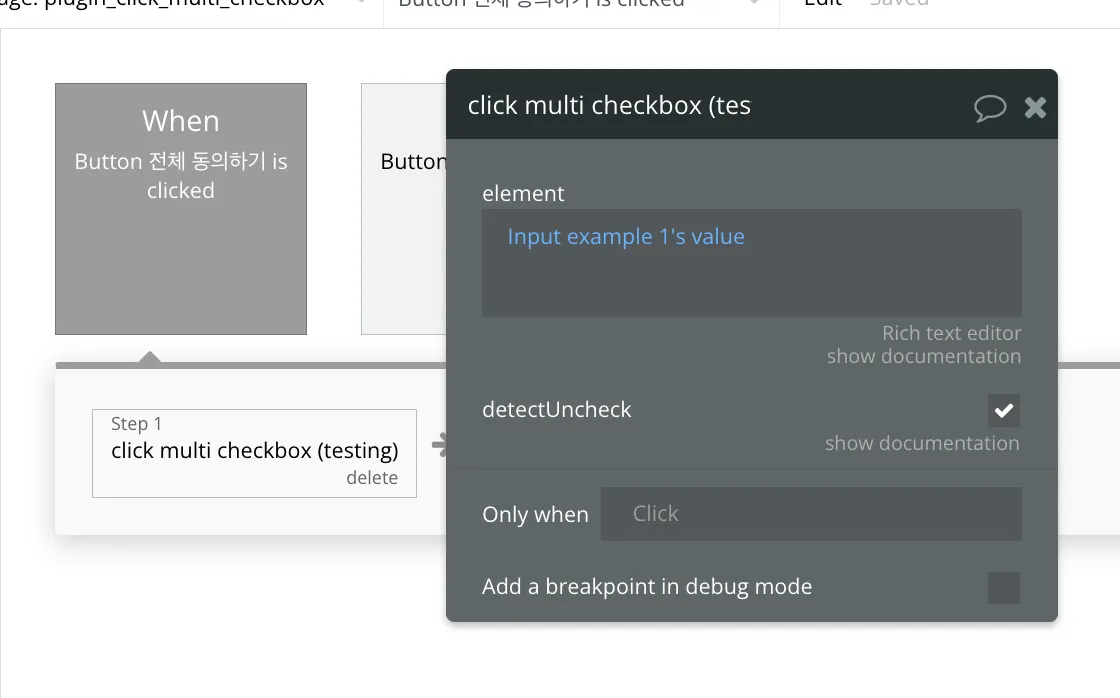Show documentation for detectUncheck
The width and height of the screenshot is (1120, 698).
pos(921,443)
